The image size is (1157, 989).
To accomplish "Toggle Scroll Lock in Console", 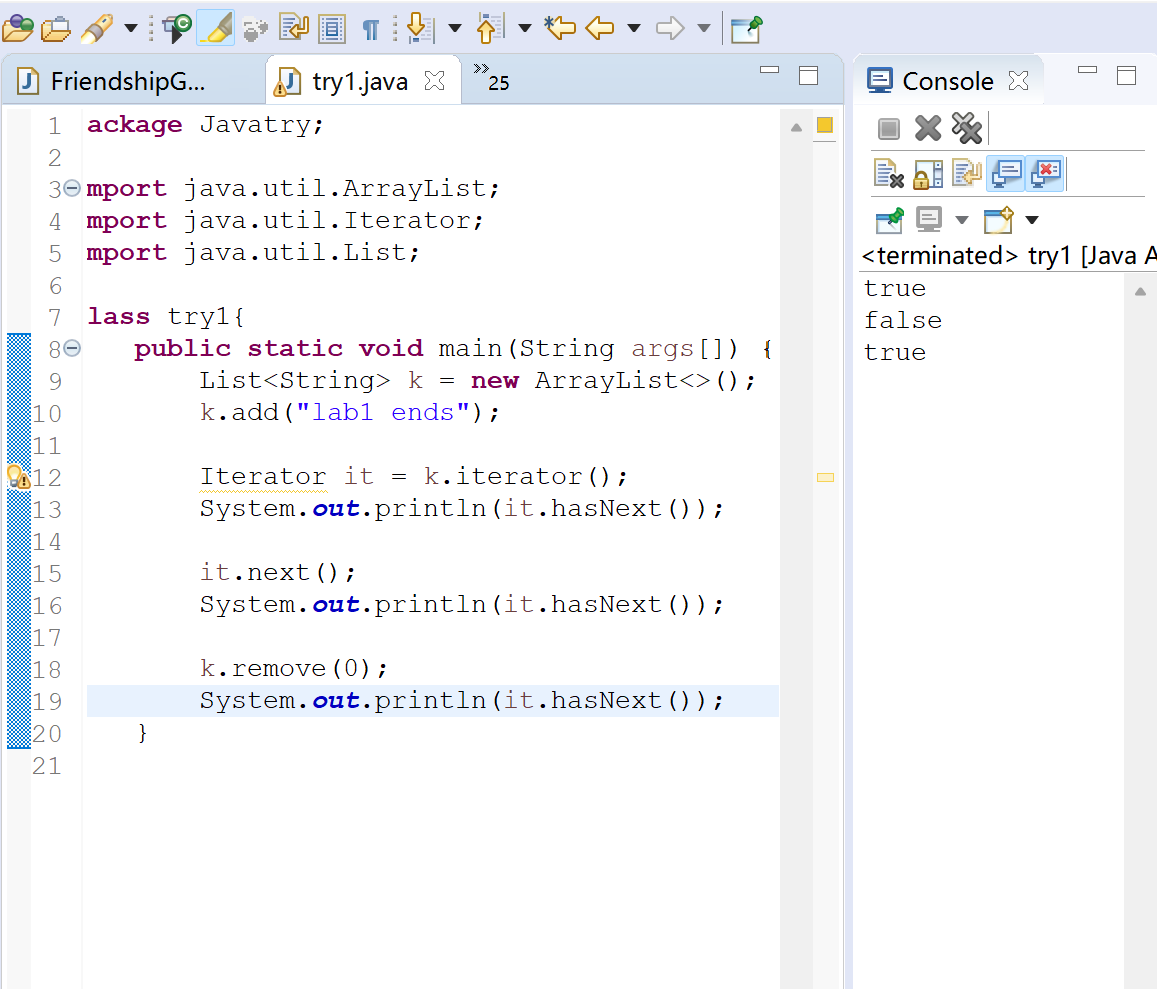I will point(928,174).
